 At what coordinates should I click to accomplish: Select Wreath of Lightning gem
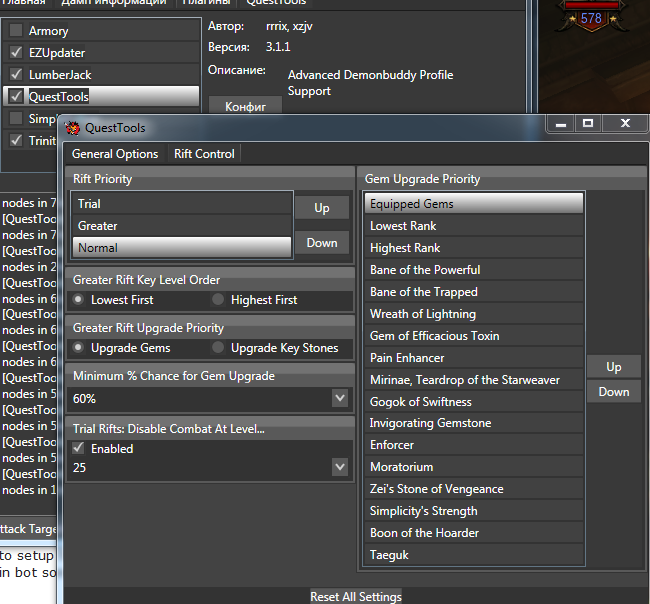[474, 313]
